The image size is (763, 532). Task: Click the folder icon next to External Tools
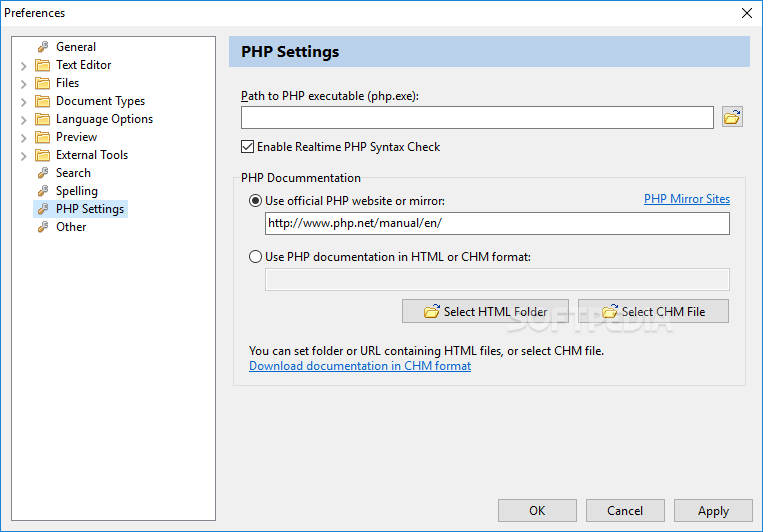tap(42, 155)
